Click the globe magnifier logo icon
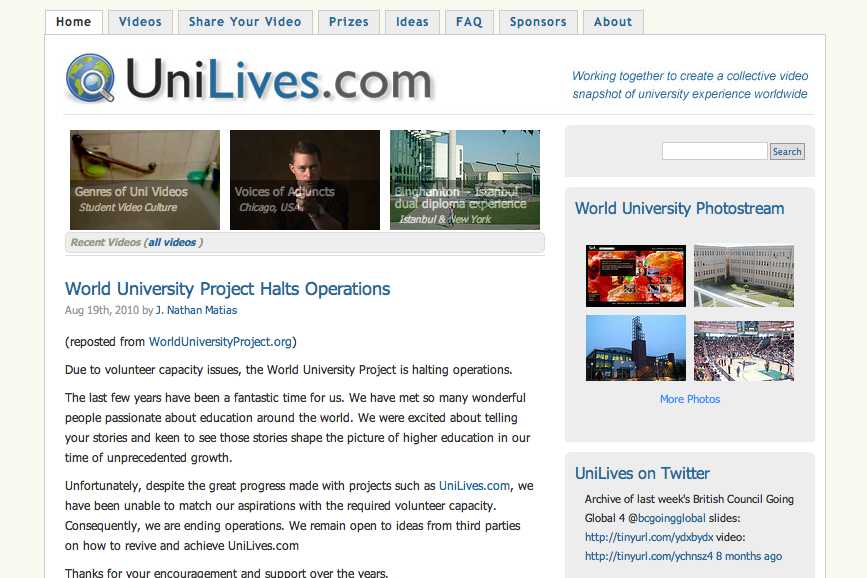The image size is (867, 578). (x=90, y=78)
